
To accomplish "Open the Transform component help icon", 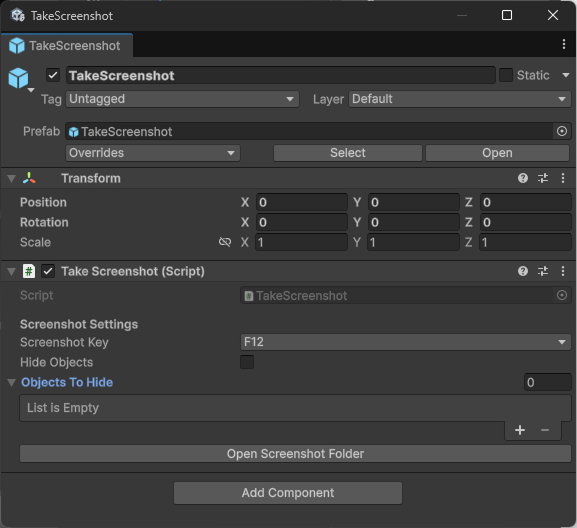I will click(x=523, y=178).
